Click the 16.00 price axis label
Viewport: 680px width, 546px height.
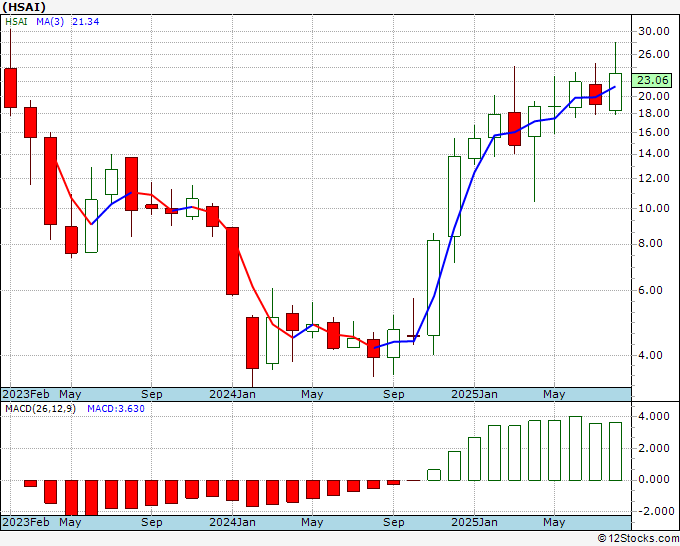[x=654, y=132]
